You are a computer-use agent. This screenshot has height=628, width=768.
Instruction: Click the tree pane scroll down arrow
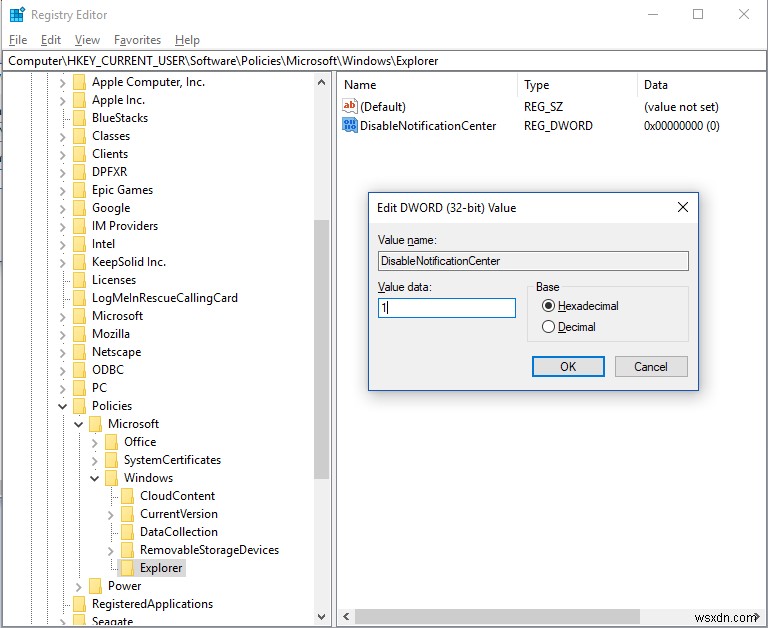321,617
